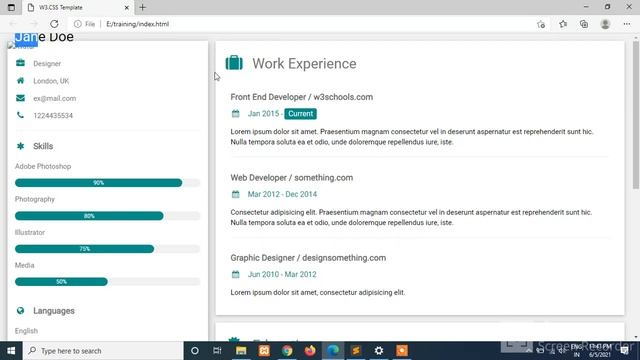Image resolution: width=640 pixels, height=360 pixels.
Task: Add this page to favorites star icon
Action: (541, 24)
